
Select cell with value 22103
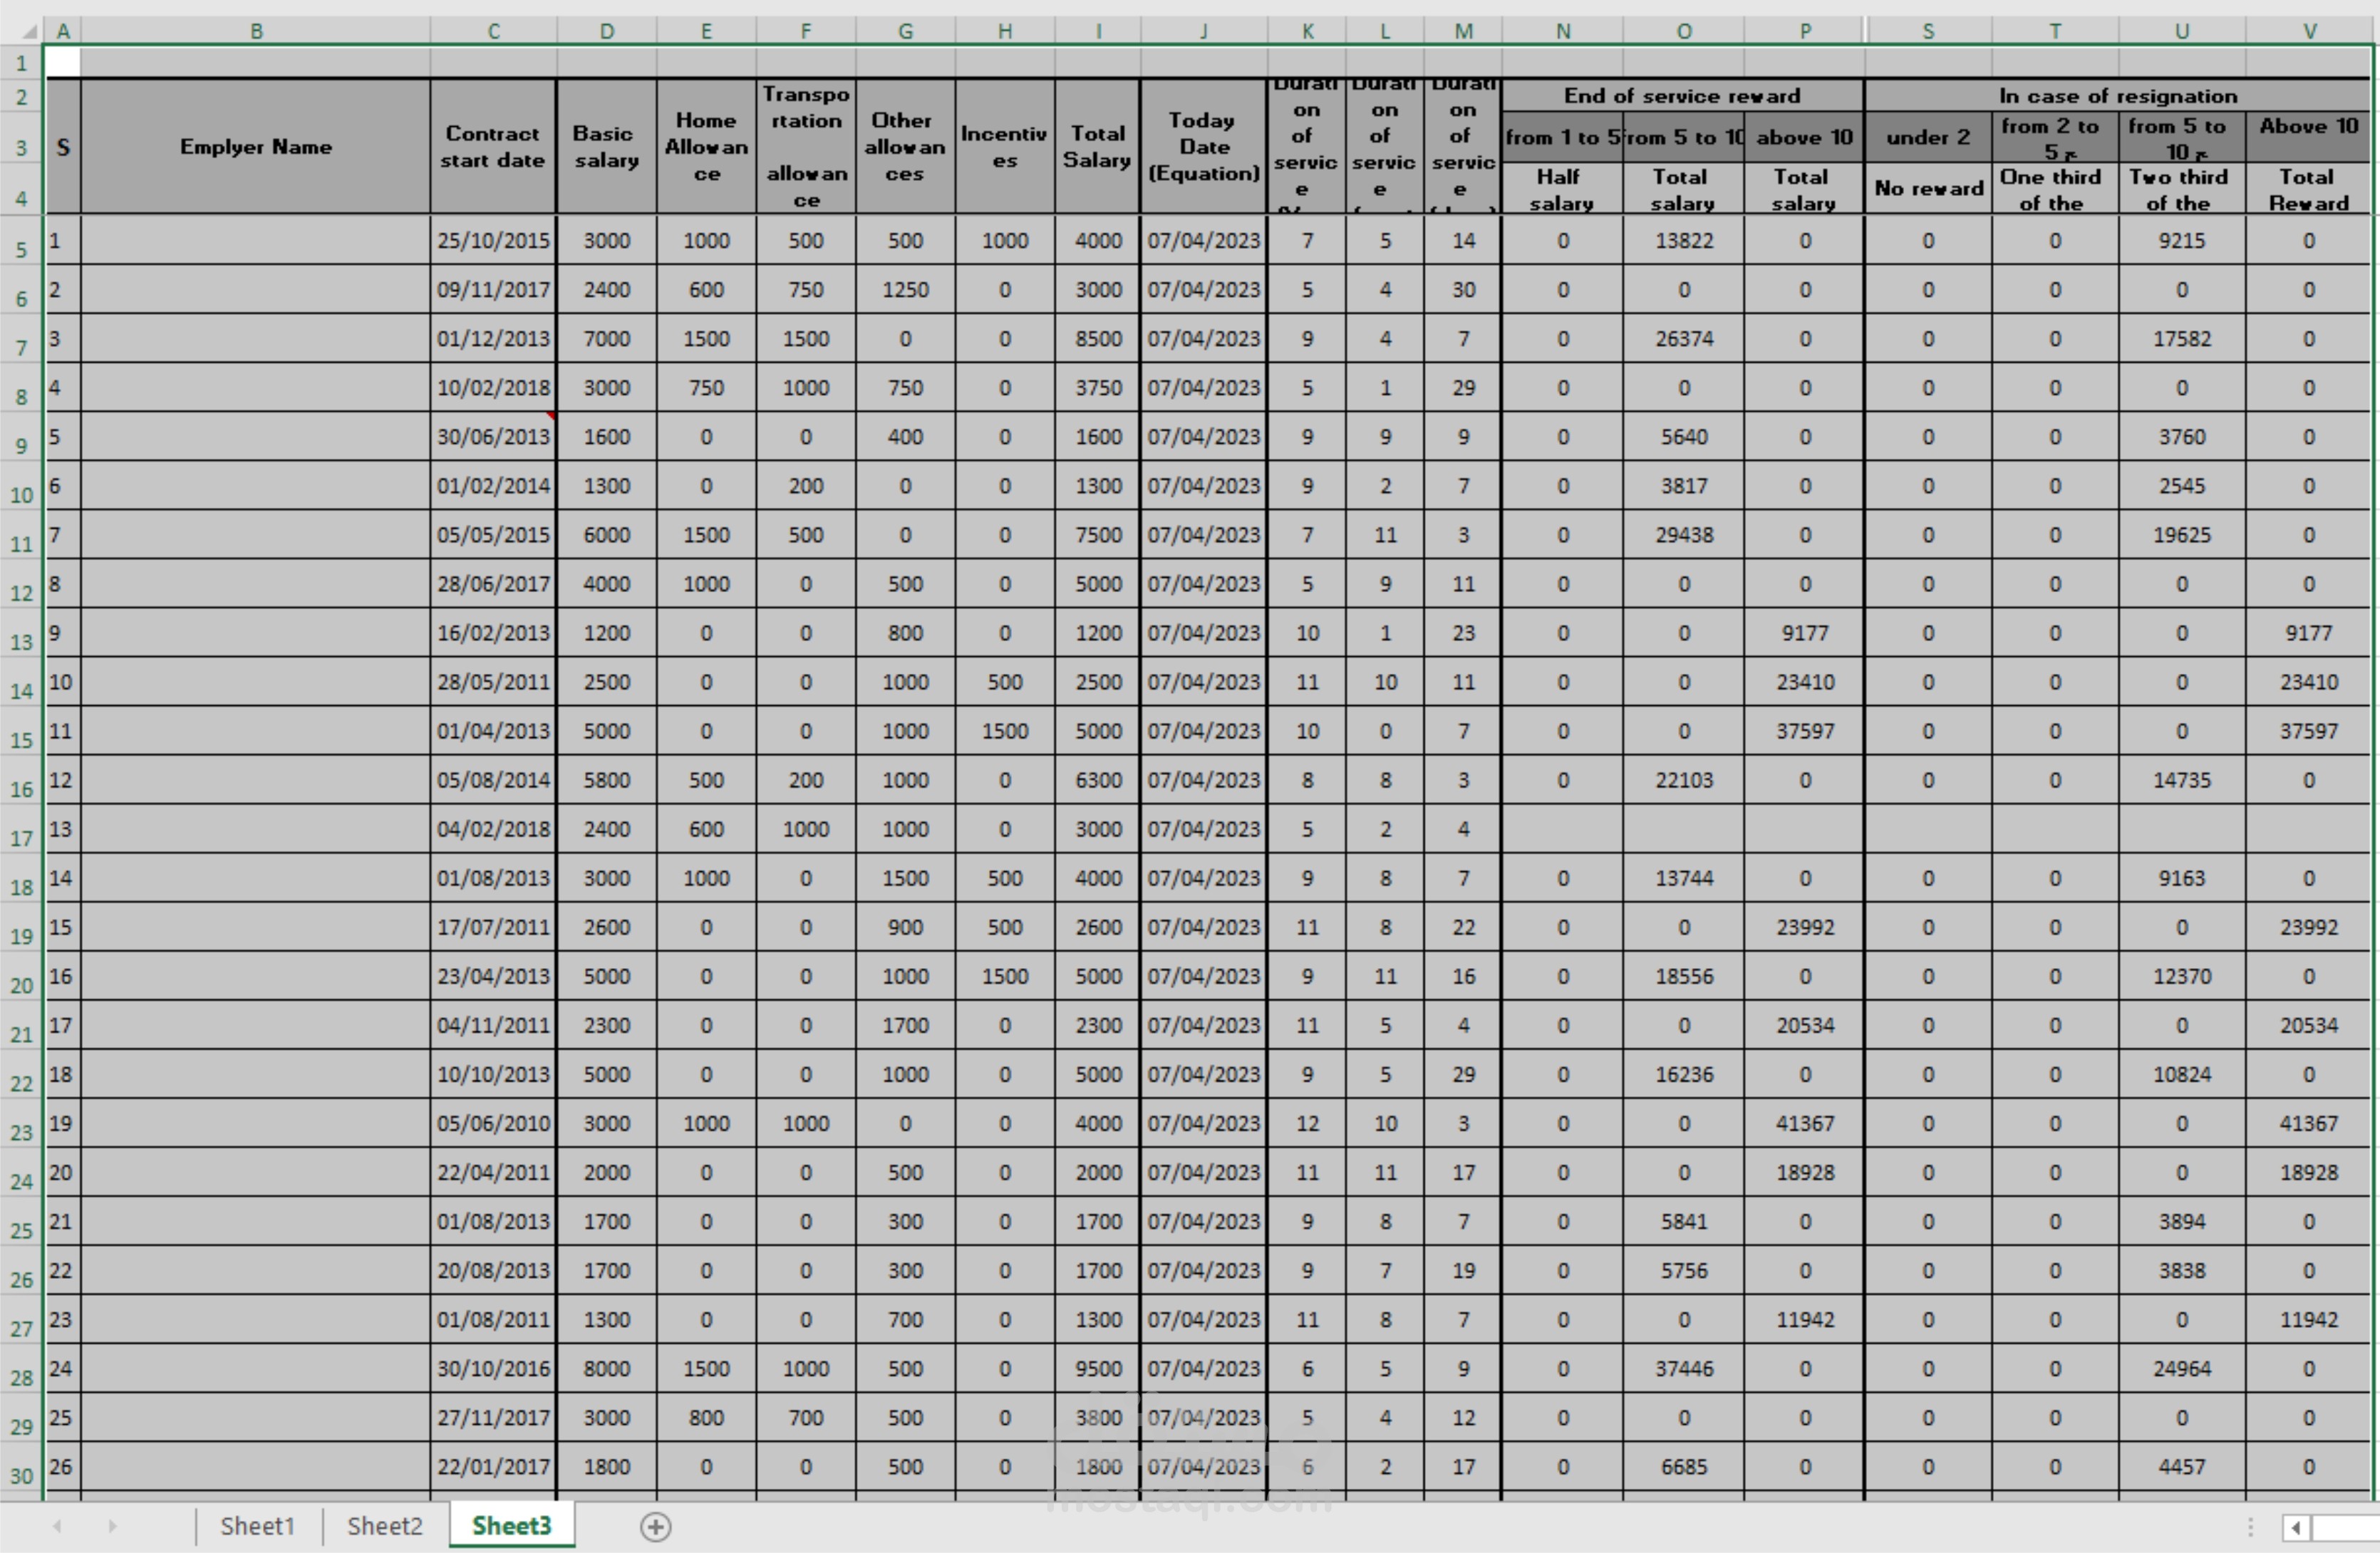click(x=1684, y=780)
